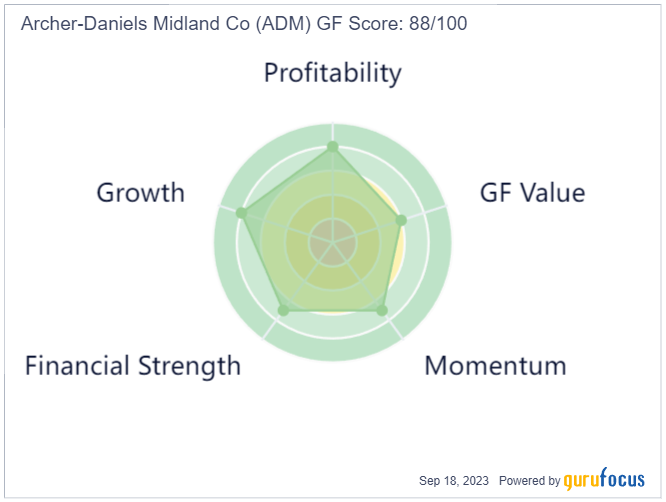The width and height of the screenshot is (666, 502).
Task: Click the innermost circle of the radar
Action: [333, 243]
